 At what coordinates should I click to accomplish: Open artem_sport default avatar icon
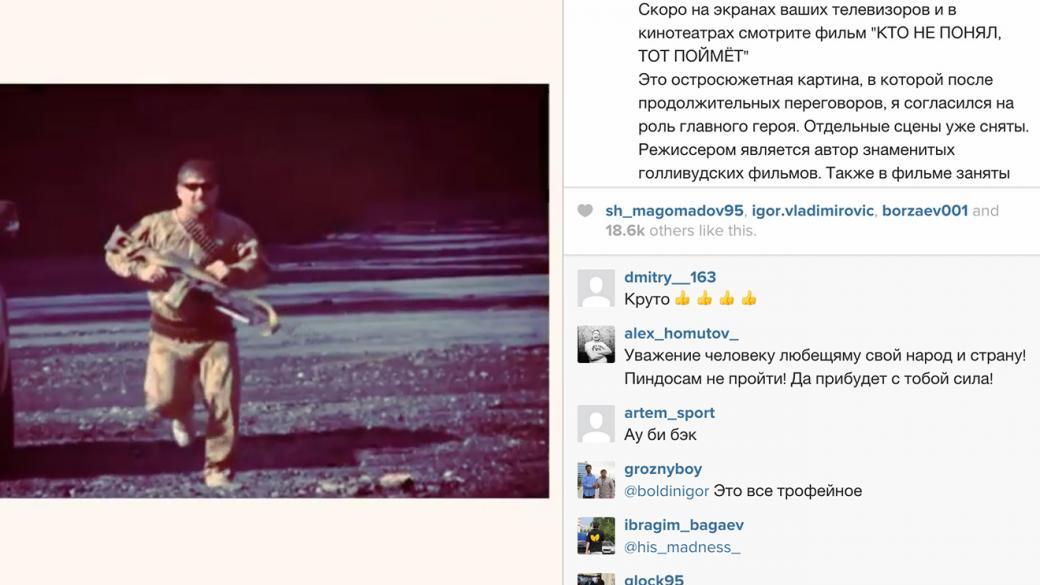596,424
